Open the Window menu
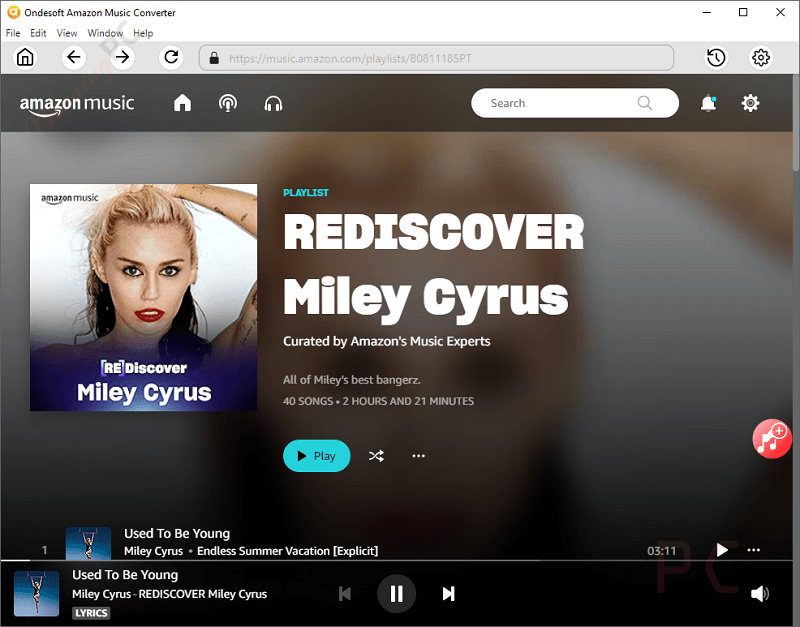The image size is (800, 627). [105, 33]
